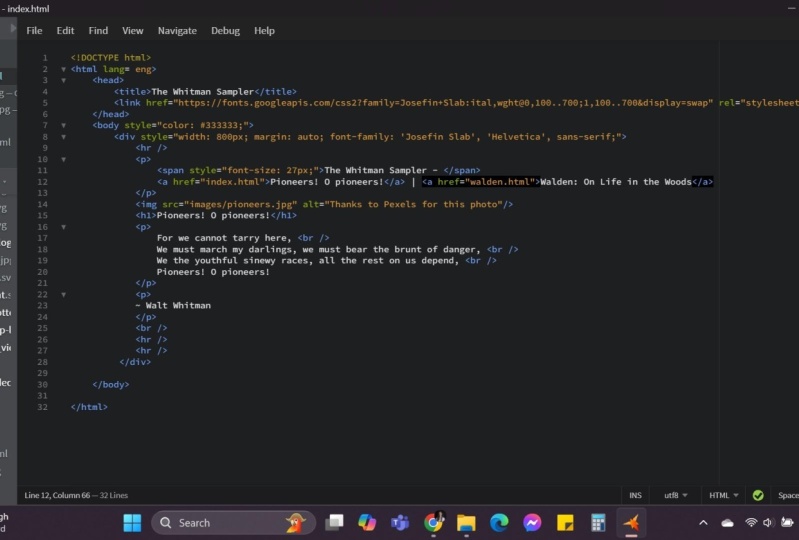Viewport: 799px width, 540px height.
Task: Collapse the head tag fold on line 3
Action: [64, 80]
